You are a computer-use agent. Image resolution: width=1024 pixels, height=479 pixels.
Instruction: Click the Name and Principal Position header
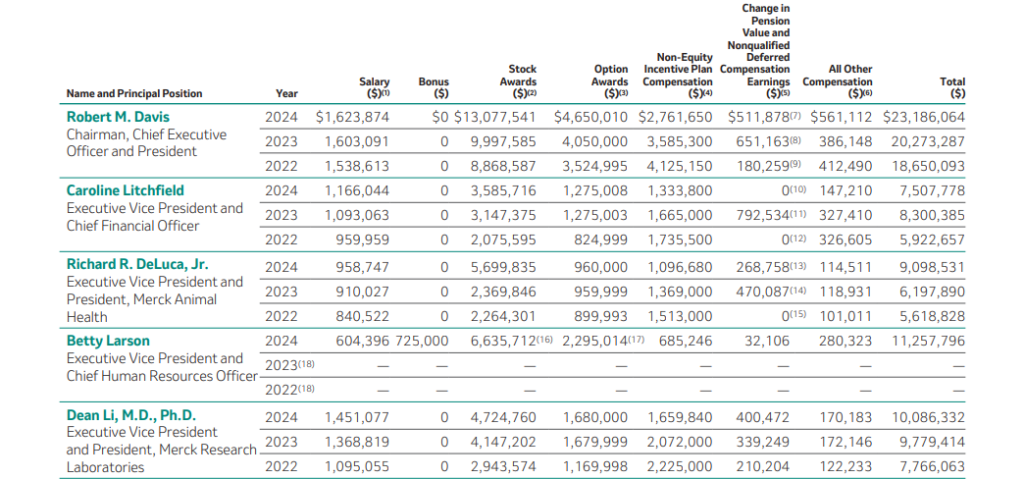(134, 94)
